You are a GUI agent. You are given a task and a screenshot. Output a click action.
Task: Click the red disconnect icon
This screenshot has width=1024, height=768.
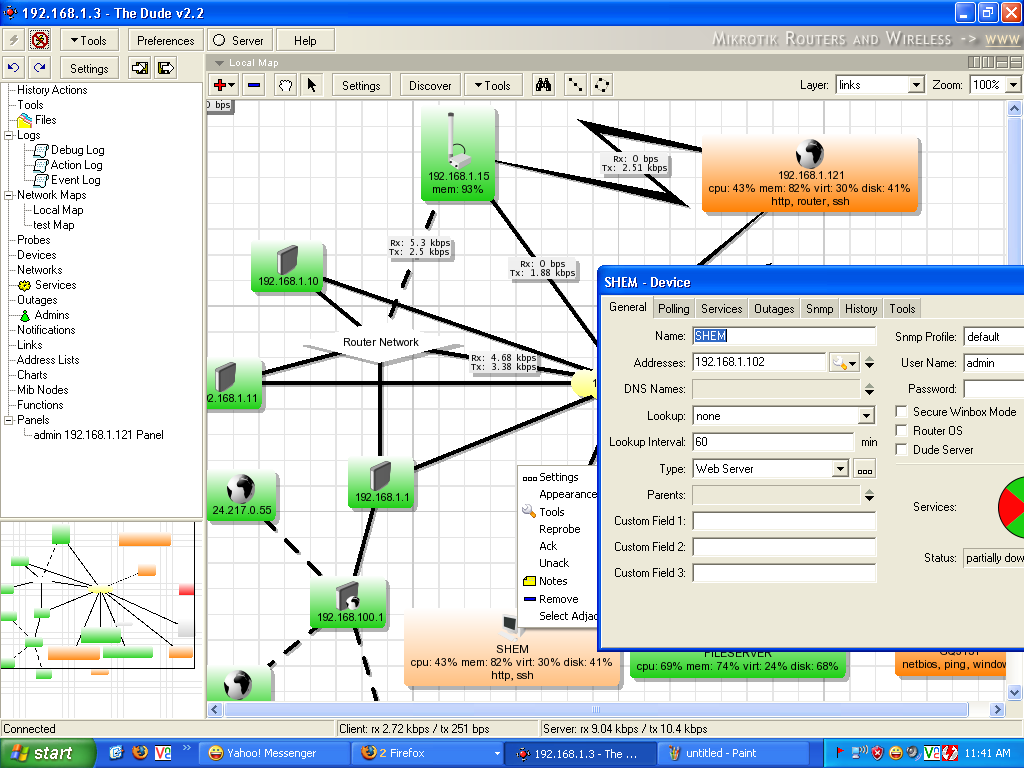40,40
